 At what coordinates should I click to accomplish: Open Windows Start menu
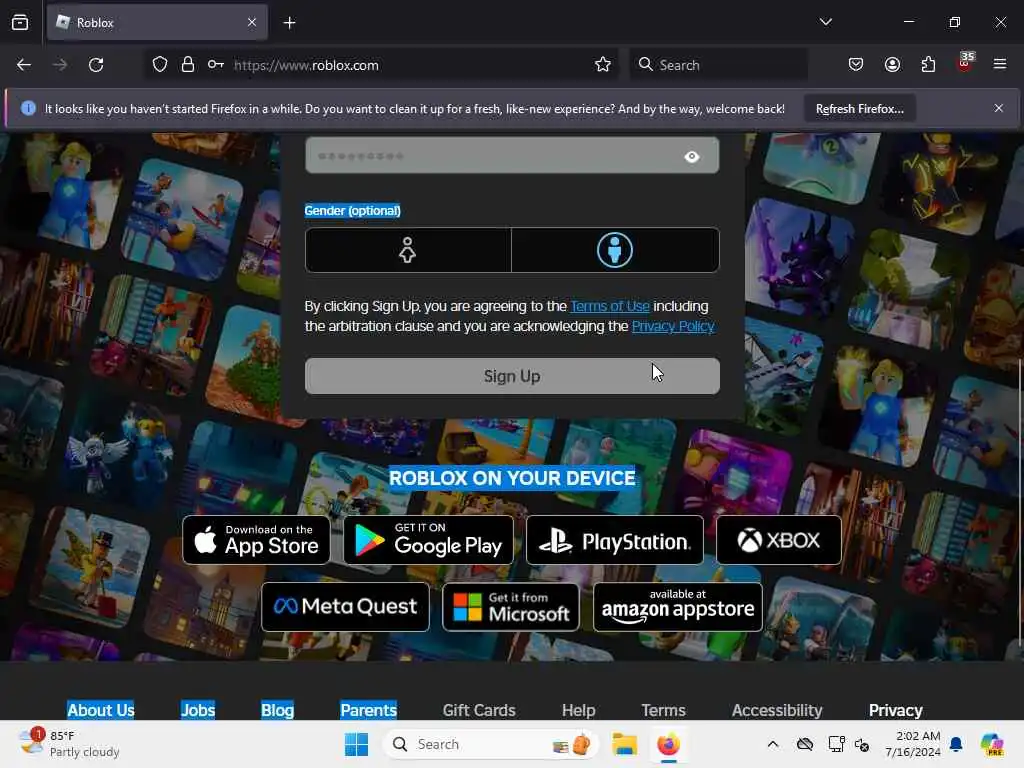(x=357, y=744)
